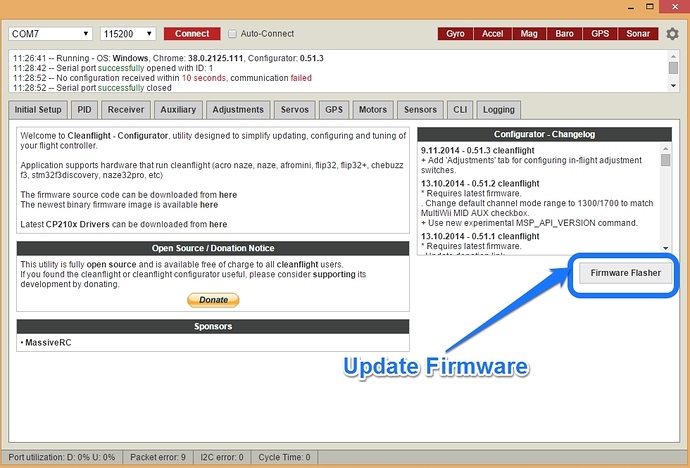The height and width of the screenshot is (468, 690).
Task: Go to the Motors tab
Action: tap(373, 110)
